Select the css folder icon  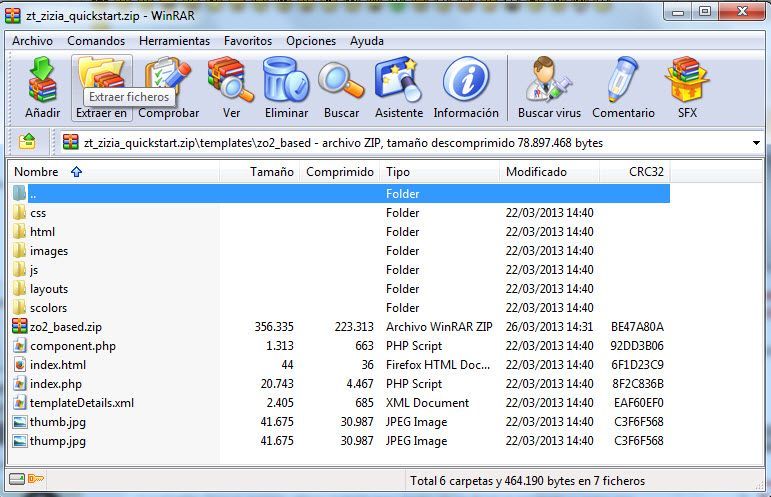20,212
